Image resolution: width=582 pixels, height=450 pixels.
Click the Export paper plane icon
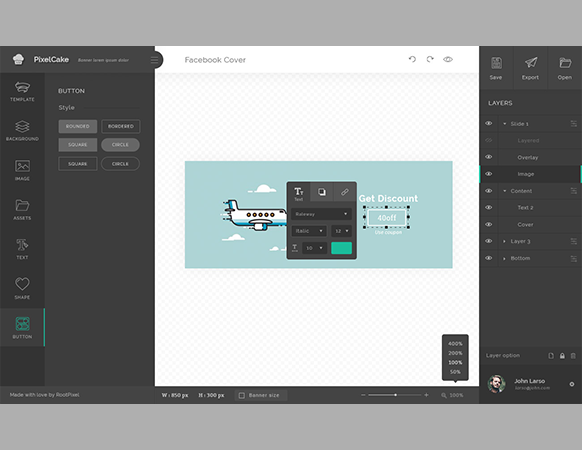531,62
